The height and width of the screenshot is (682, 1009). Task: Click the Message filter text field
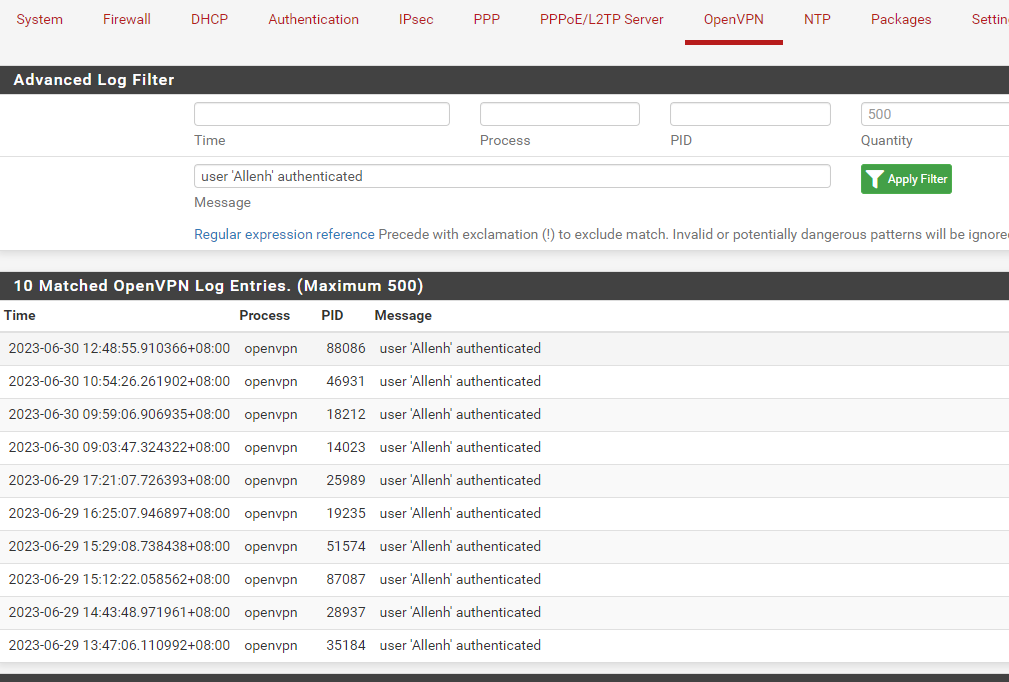click(x=512, y=176)
